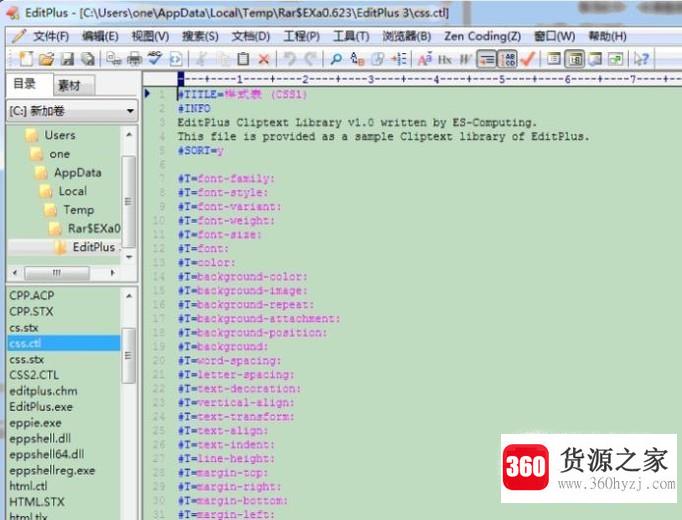Open the 浏览器(B) menu
The height and width of the screenshot is (520, 682).
407,36
